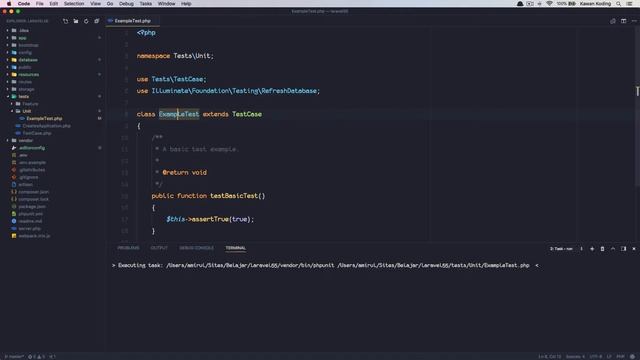The height and width of the screenshot is (360, 640).
Task: Switch to the Problems panel tab
Action: pyautogui.click(x=128, y=248)
